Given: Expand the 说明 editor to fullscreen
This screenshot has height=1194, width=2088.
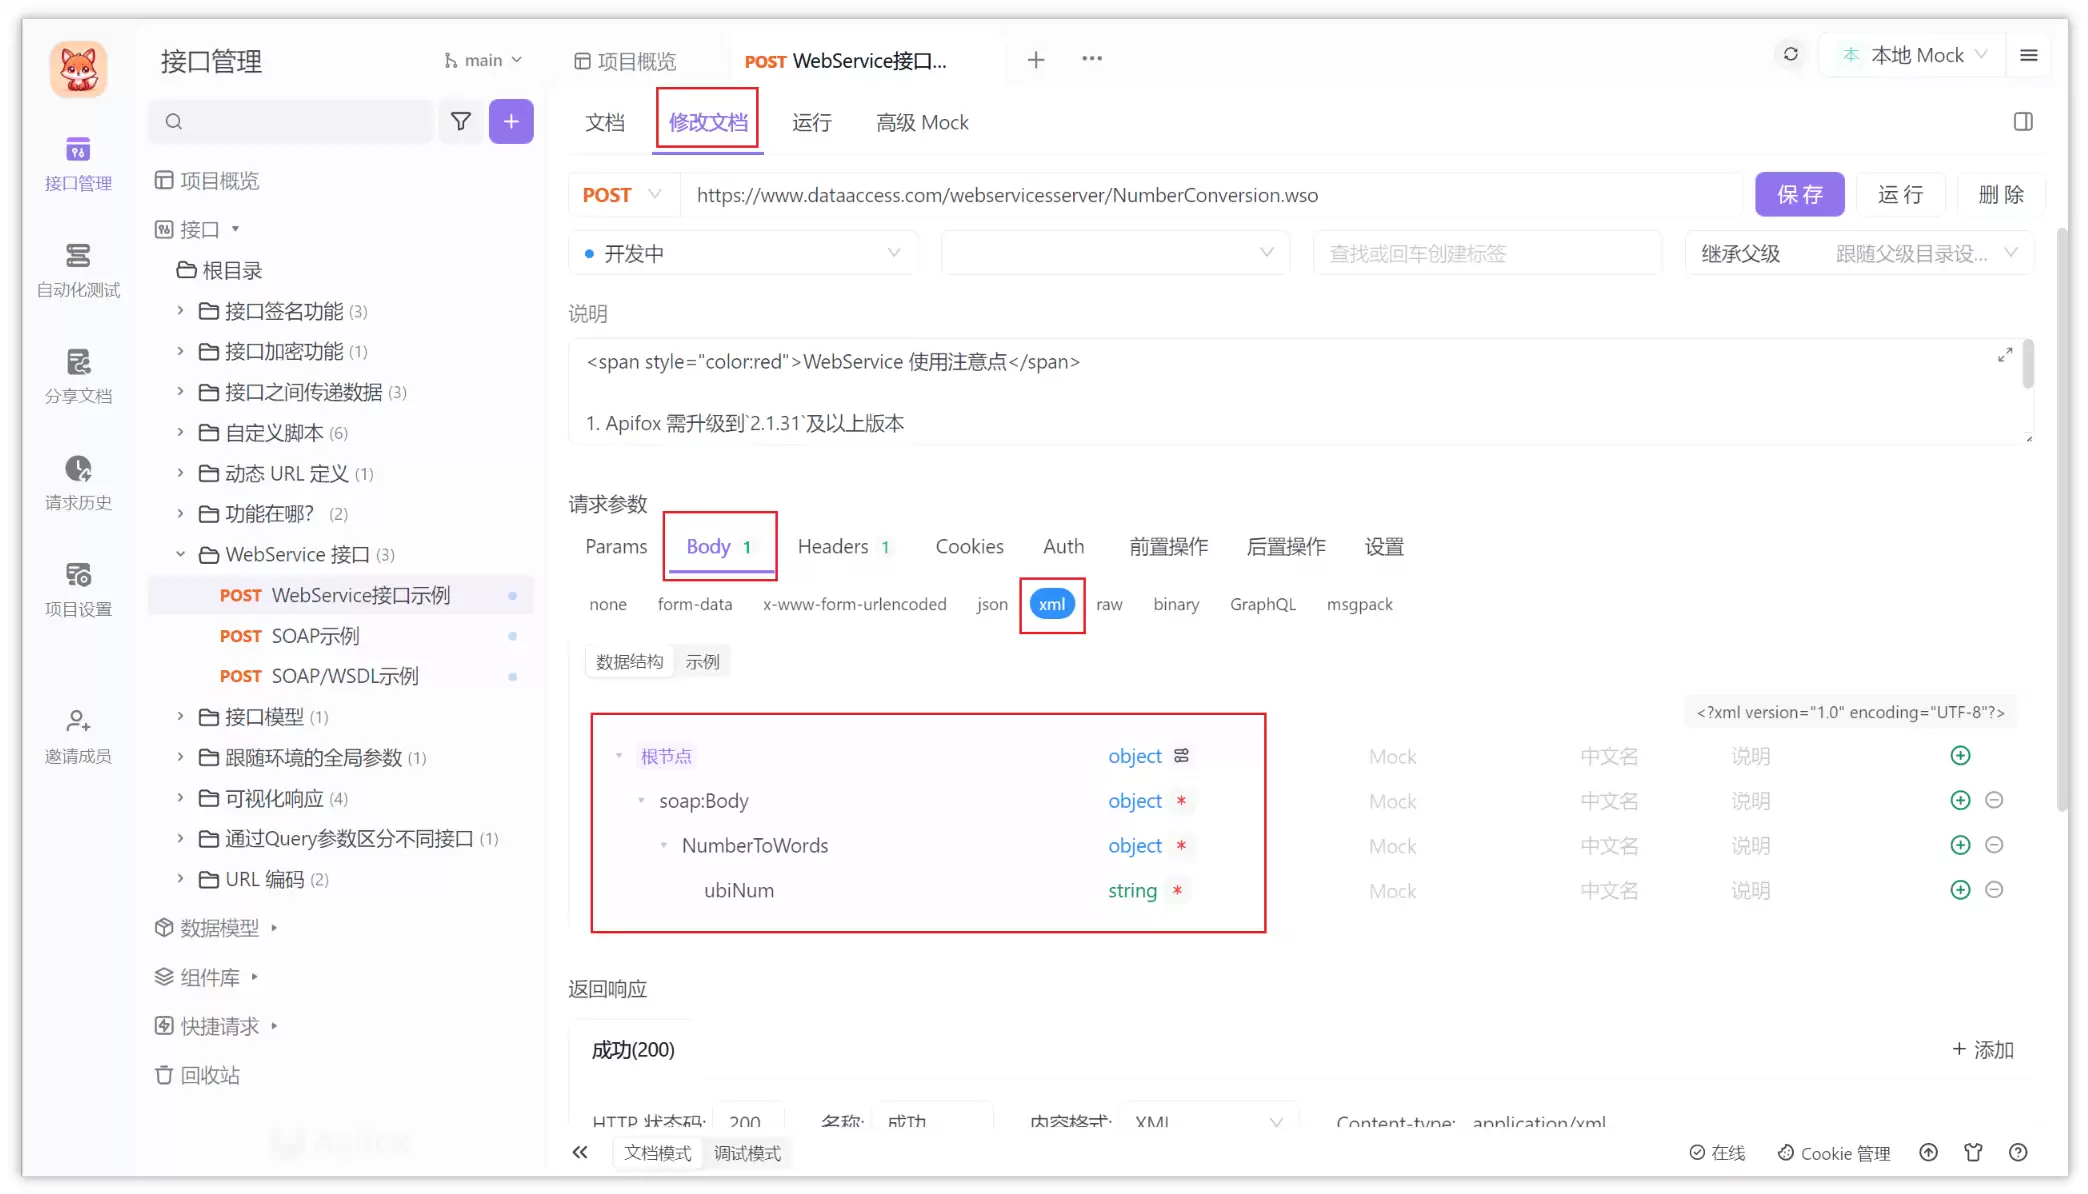Looking at the screenshot, I should tap(2005, 355).
